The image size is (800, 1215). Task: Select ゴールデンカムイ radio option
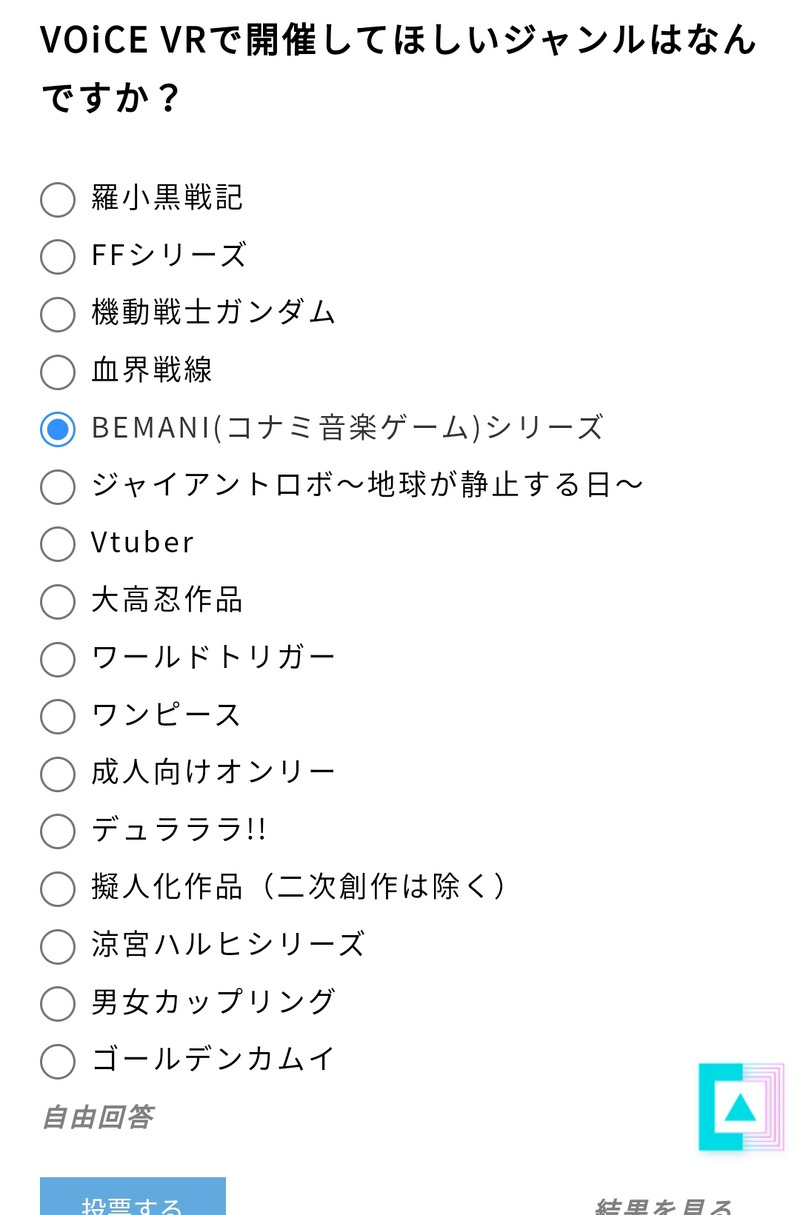58,1060
